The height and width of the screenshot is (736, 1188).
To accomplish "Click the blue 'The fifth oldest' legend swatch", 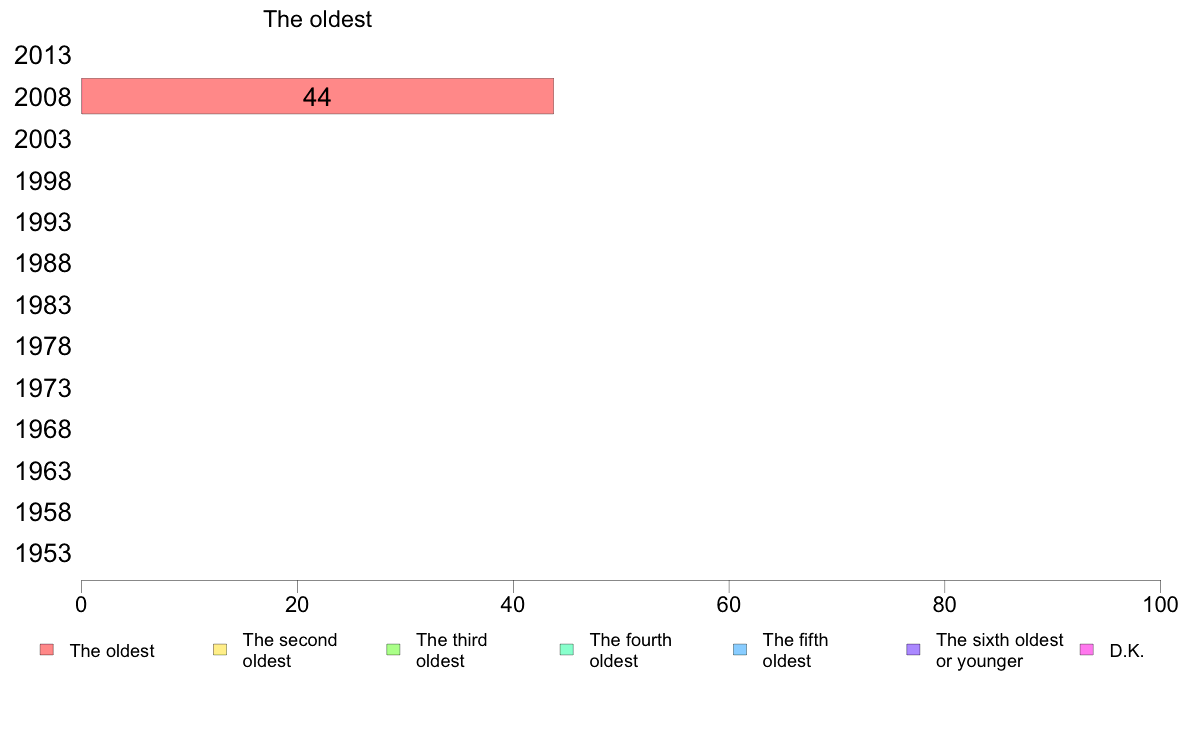I will coord(740,650).
